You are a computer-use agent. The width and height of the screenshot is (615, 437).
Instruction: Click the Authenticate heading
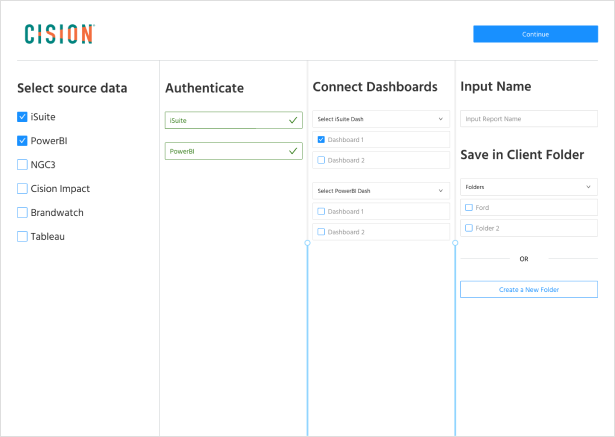point(204,88)
